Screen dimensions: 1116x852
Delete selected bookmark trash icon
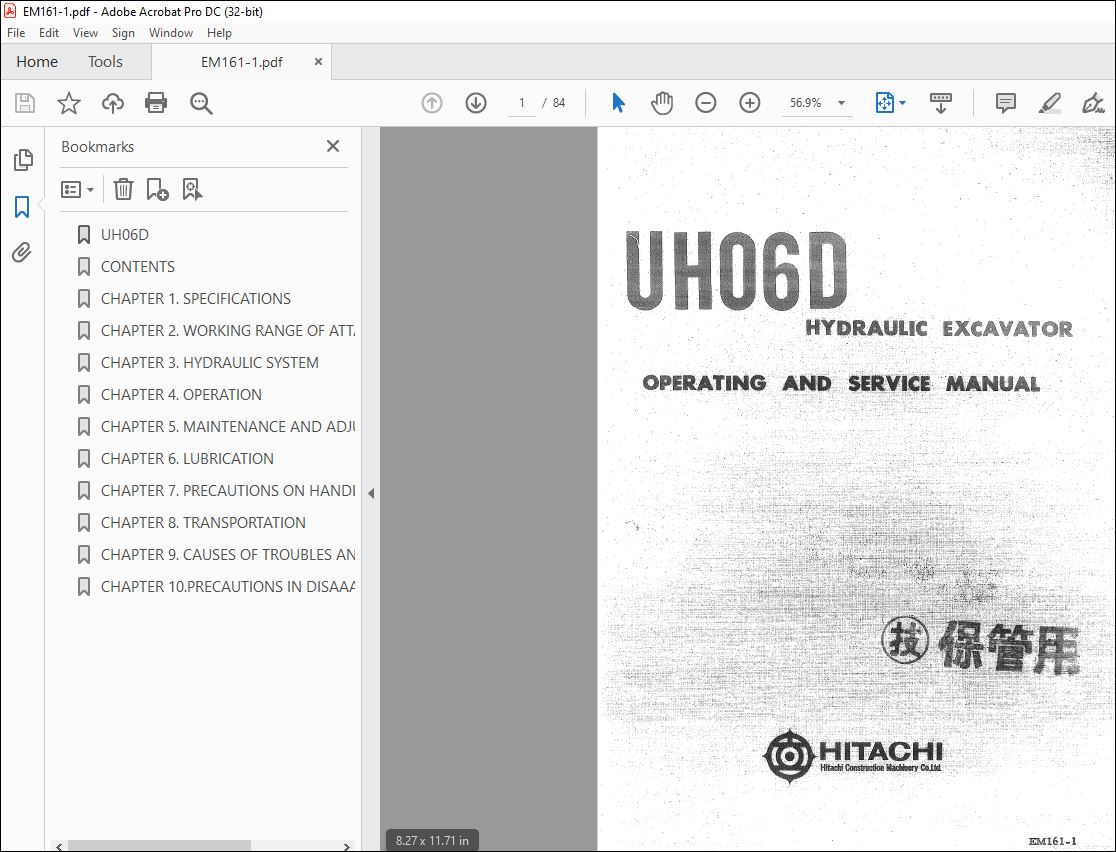[x=123, y=189]
